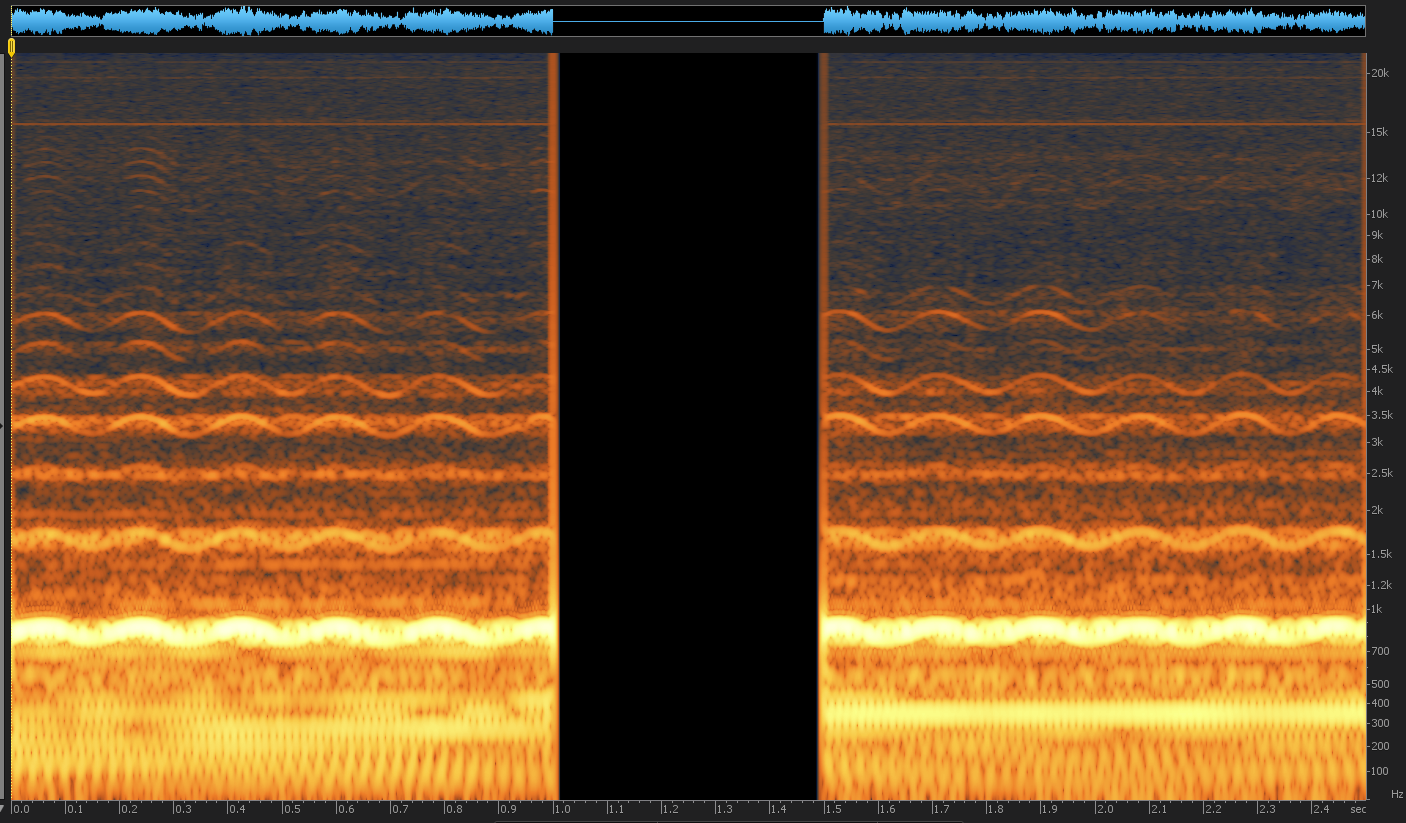Click the 1.5k label on the frequency ruler

1382,554
